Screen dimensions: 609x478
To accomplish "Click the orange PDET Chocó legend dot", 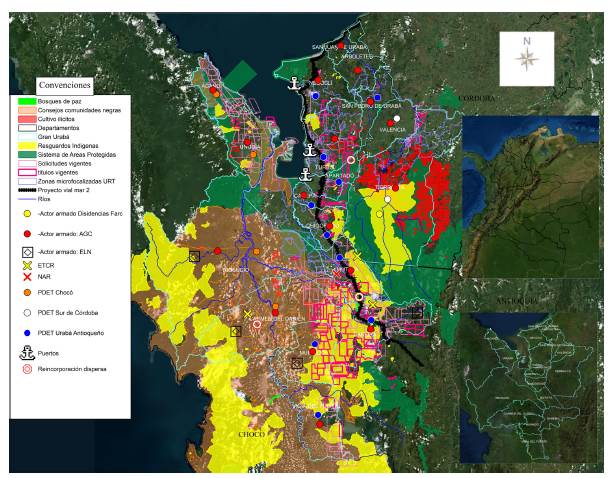I will (x=27, y=293).
